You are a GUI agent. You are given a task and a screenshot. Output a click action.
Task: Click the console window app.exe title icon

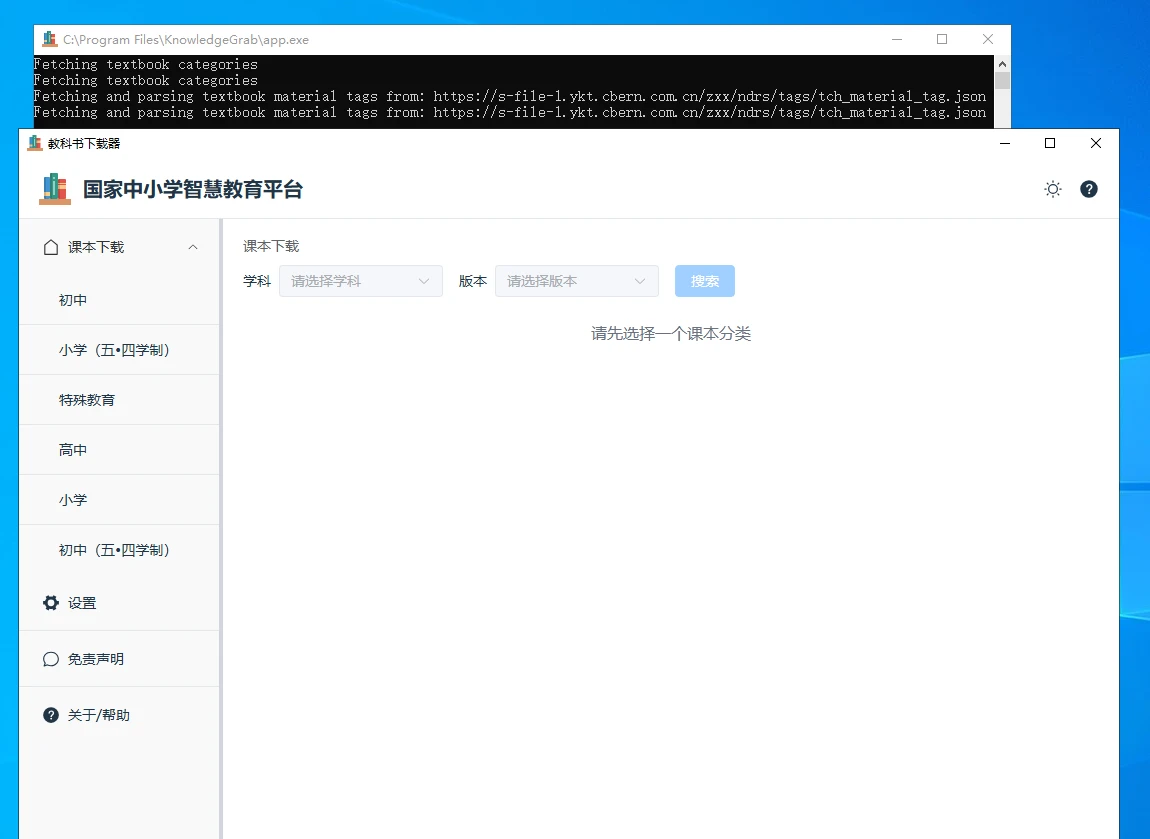50,39
